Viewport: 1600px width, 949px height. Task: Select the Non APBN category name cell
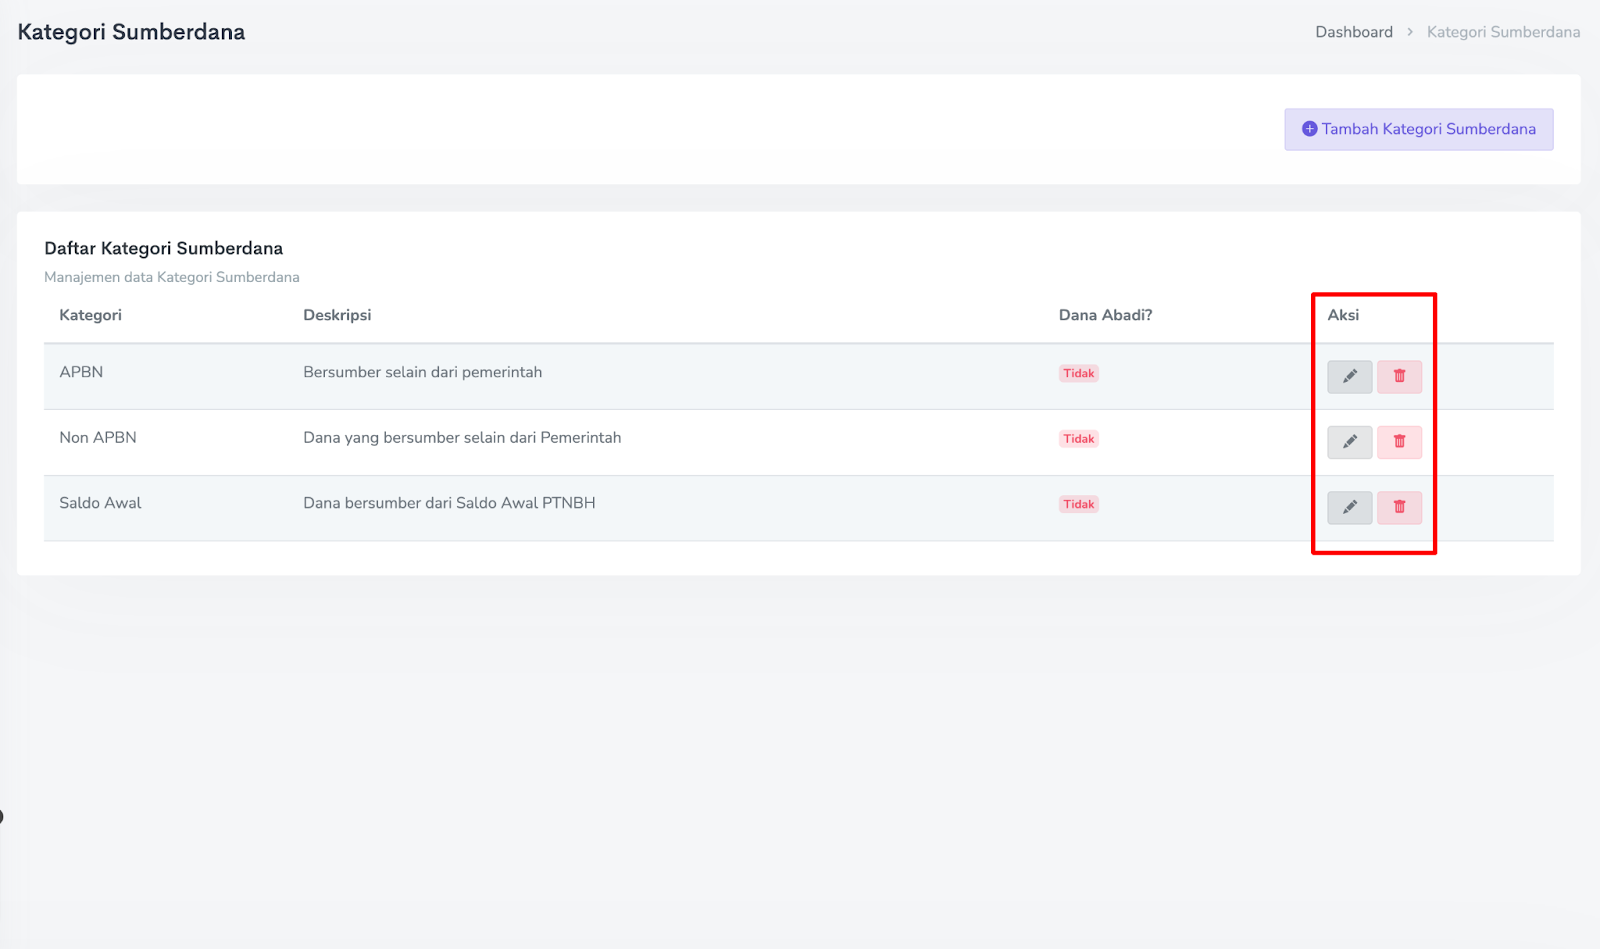(x=98, y=438)
